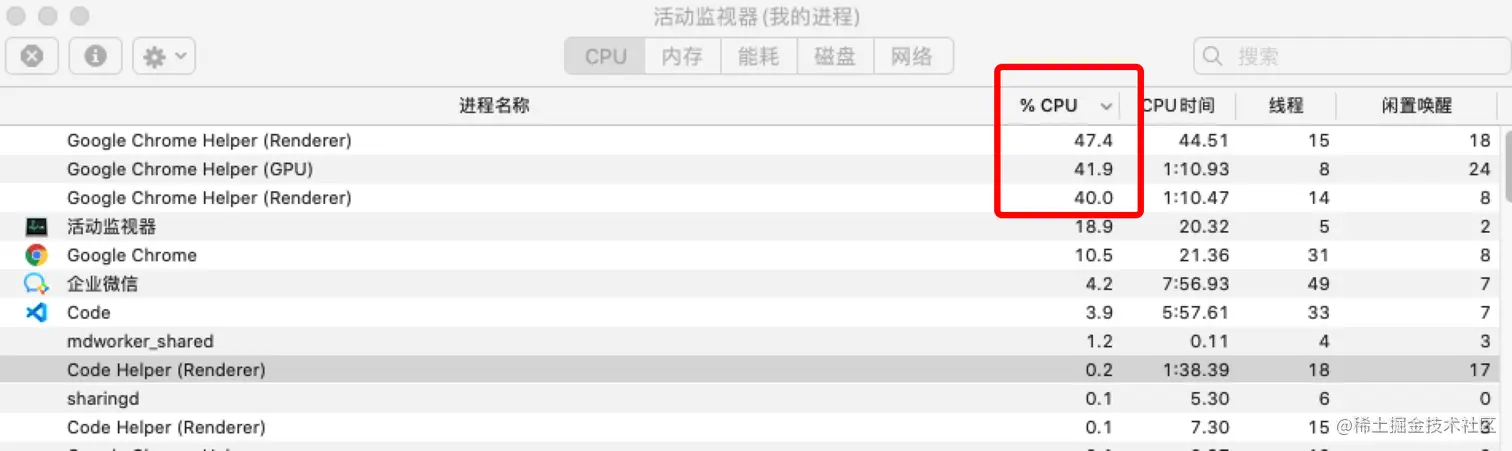
Task: Switch to the 内存 tab
Action: (x=682, y=57)
